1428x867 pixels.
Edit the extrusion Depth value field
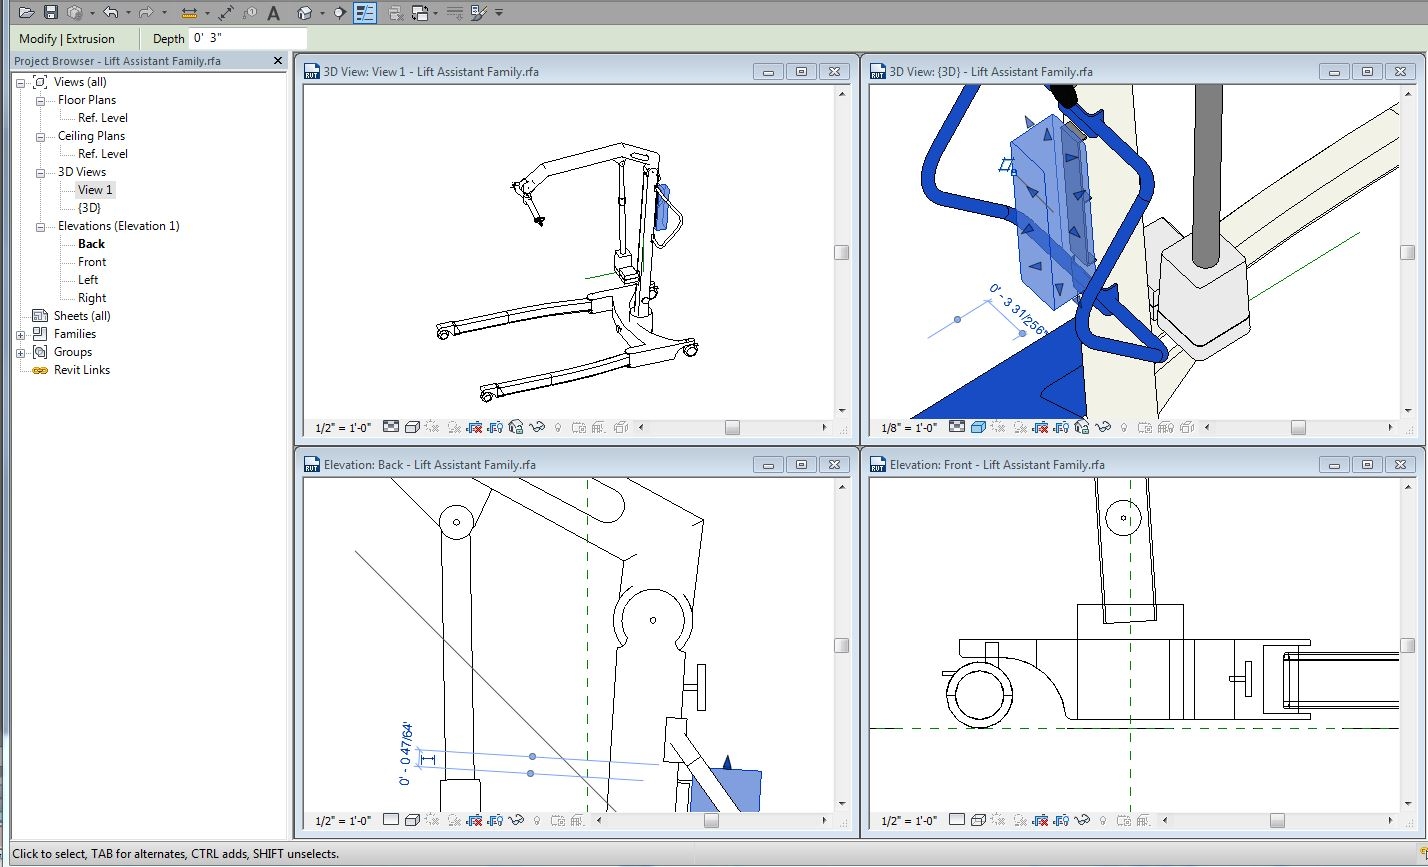coord(247,38)
